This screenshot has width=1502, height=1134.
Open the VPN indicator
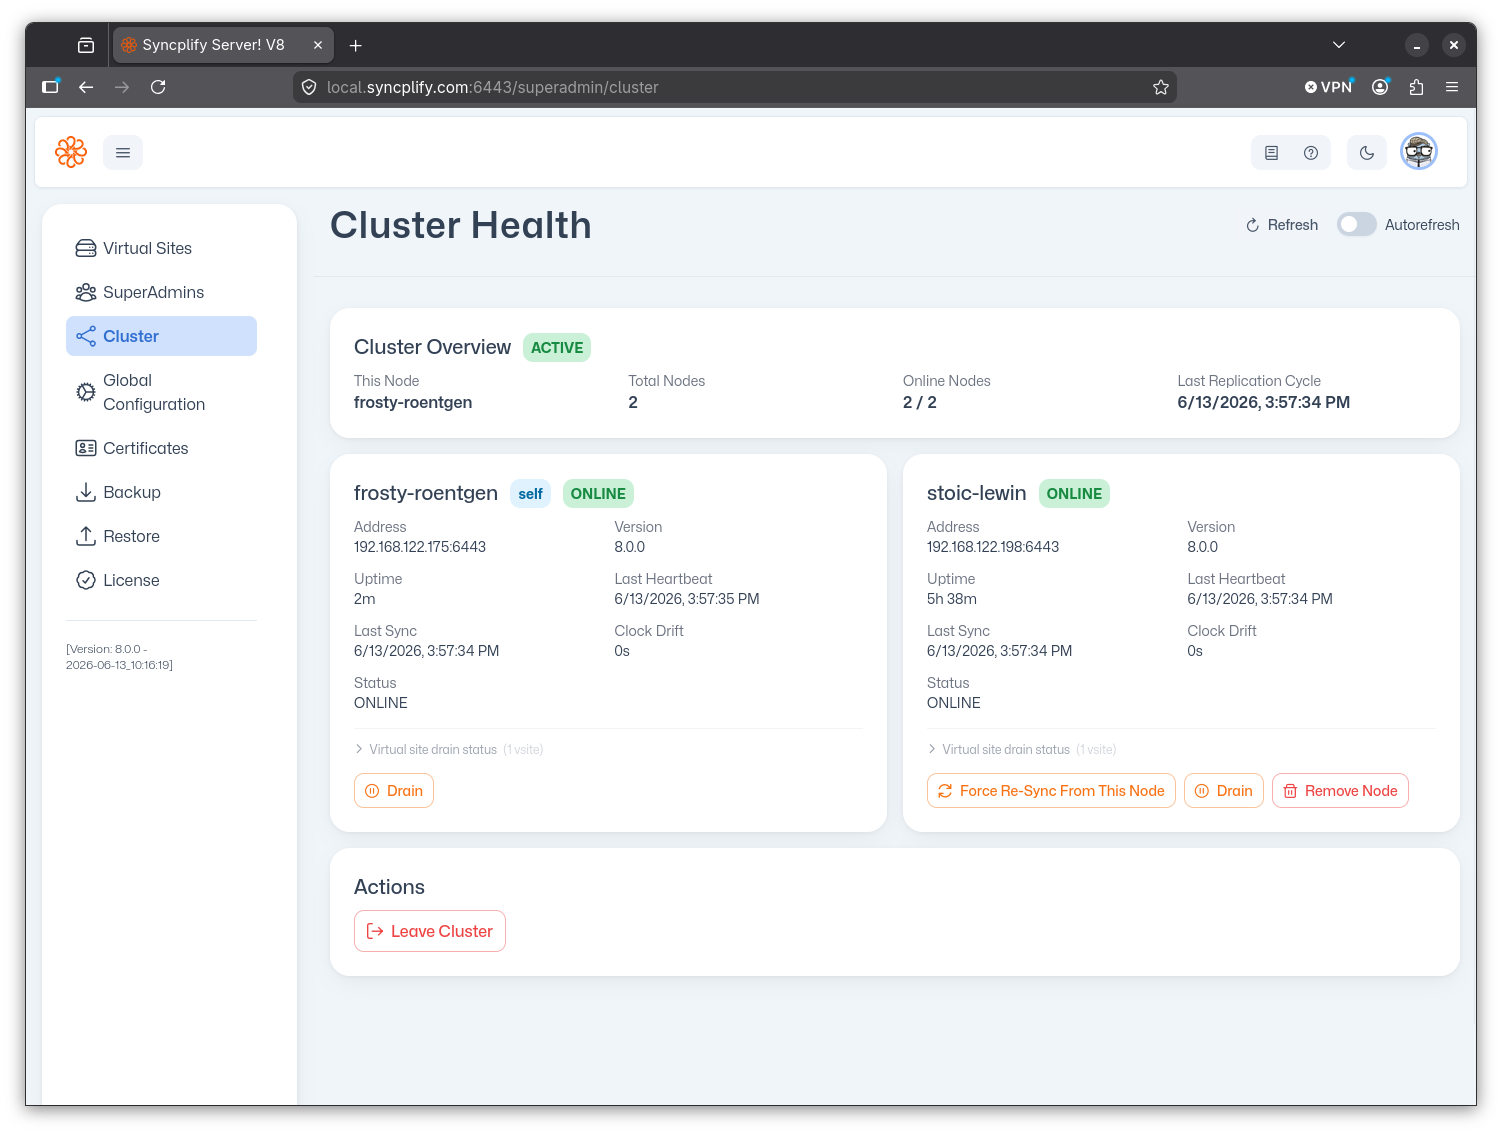1328,87
